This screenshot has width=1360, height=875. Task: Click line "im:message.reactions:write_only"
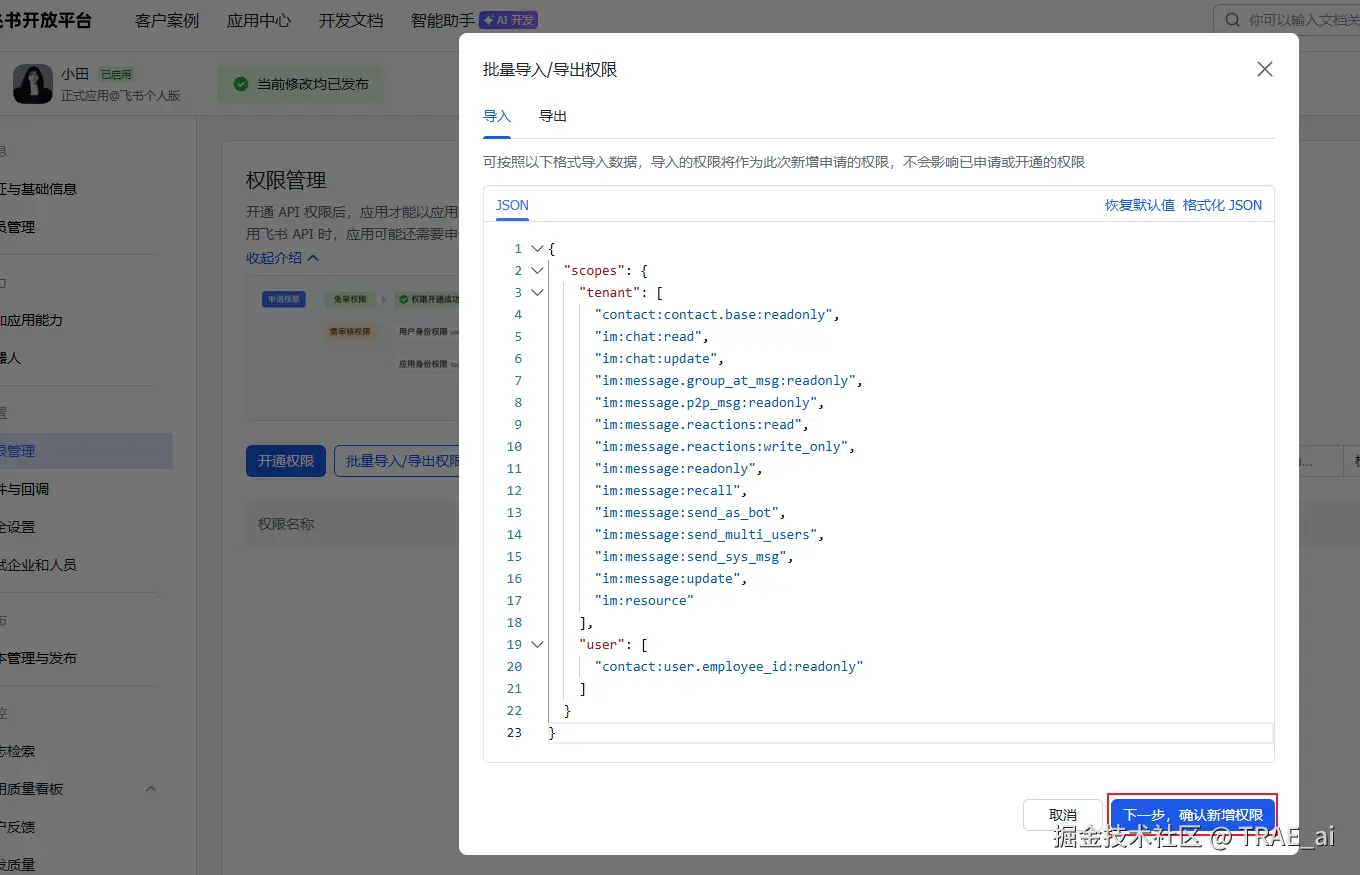pyautogui.click(x=720, y=447)
